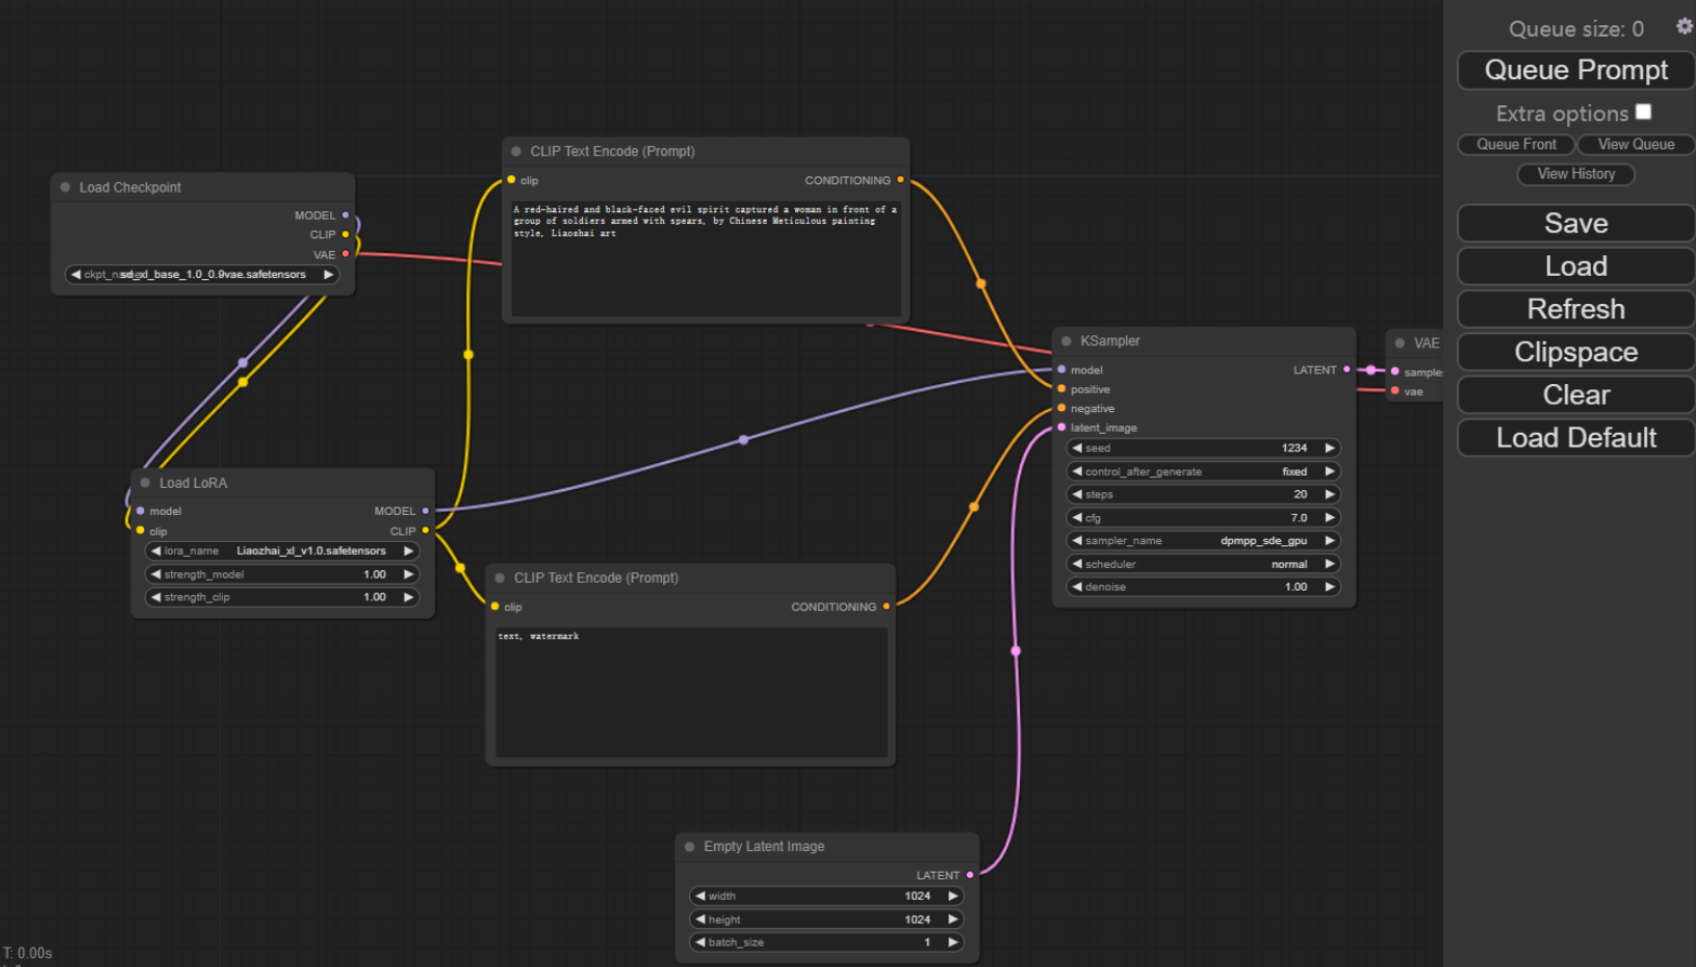Adjust the denoise value field
The width and height of the screenshot is (1696, 967).
point(1203,587)
